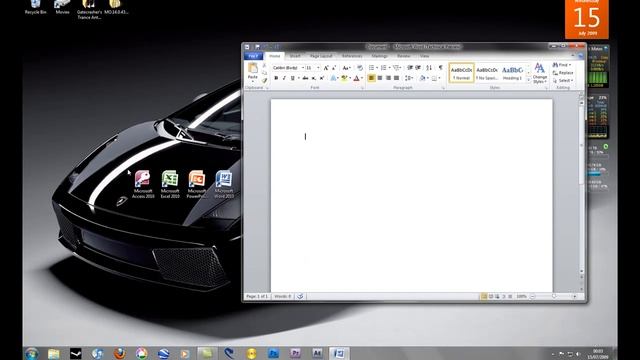The width and height of the screenshot is (640, 360).
Task: Open the File tab
Action: coord(253,56)
